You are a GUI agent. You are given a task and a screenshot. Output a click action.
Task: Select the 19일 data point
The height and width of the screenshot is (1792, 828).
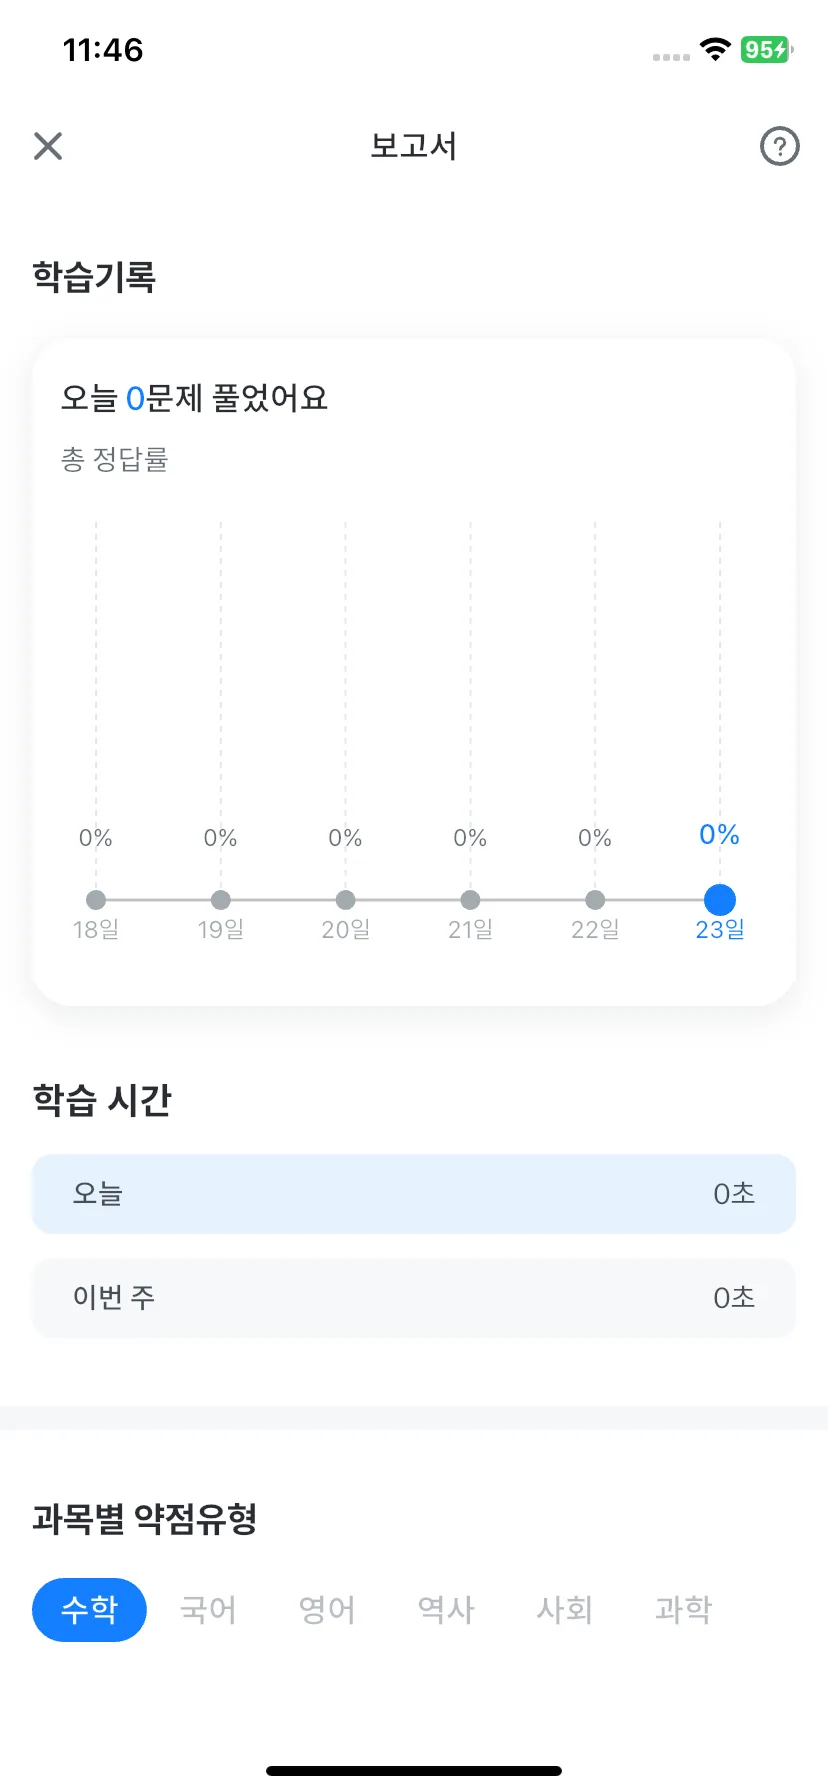click(221, 900)
